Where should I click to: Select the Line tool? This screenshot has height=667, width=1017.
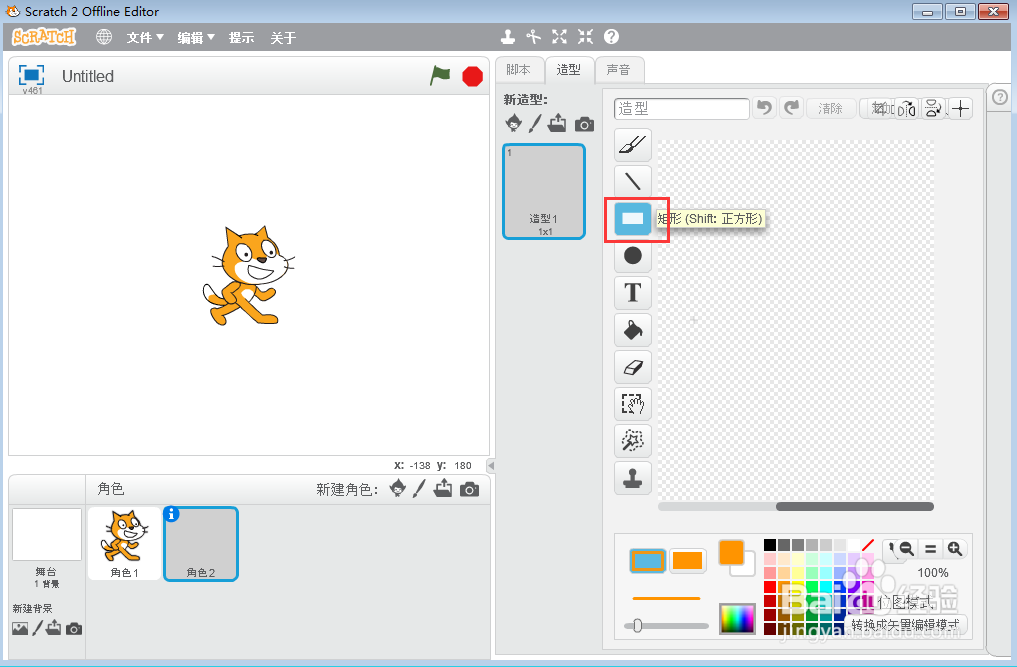[x=632, y=181]
